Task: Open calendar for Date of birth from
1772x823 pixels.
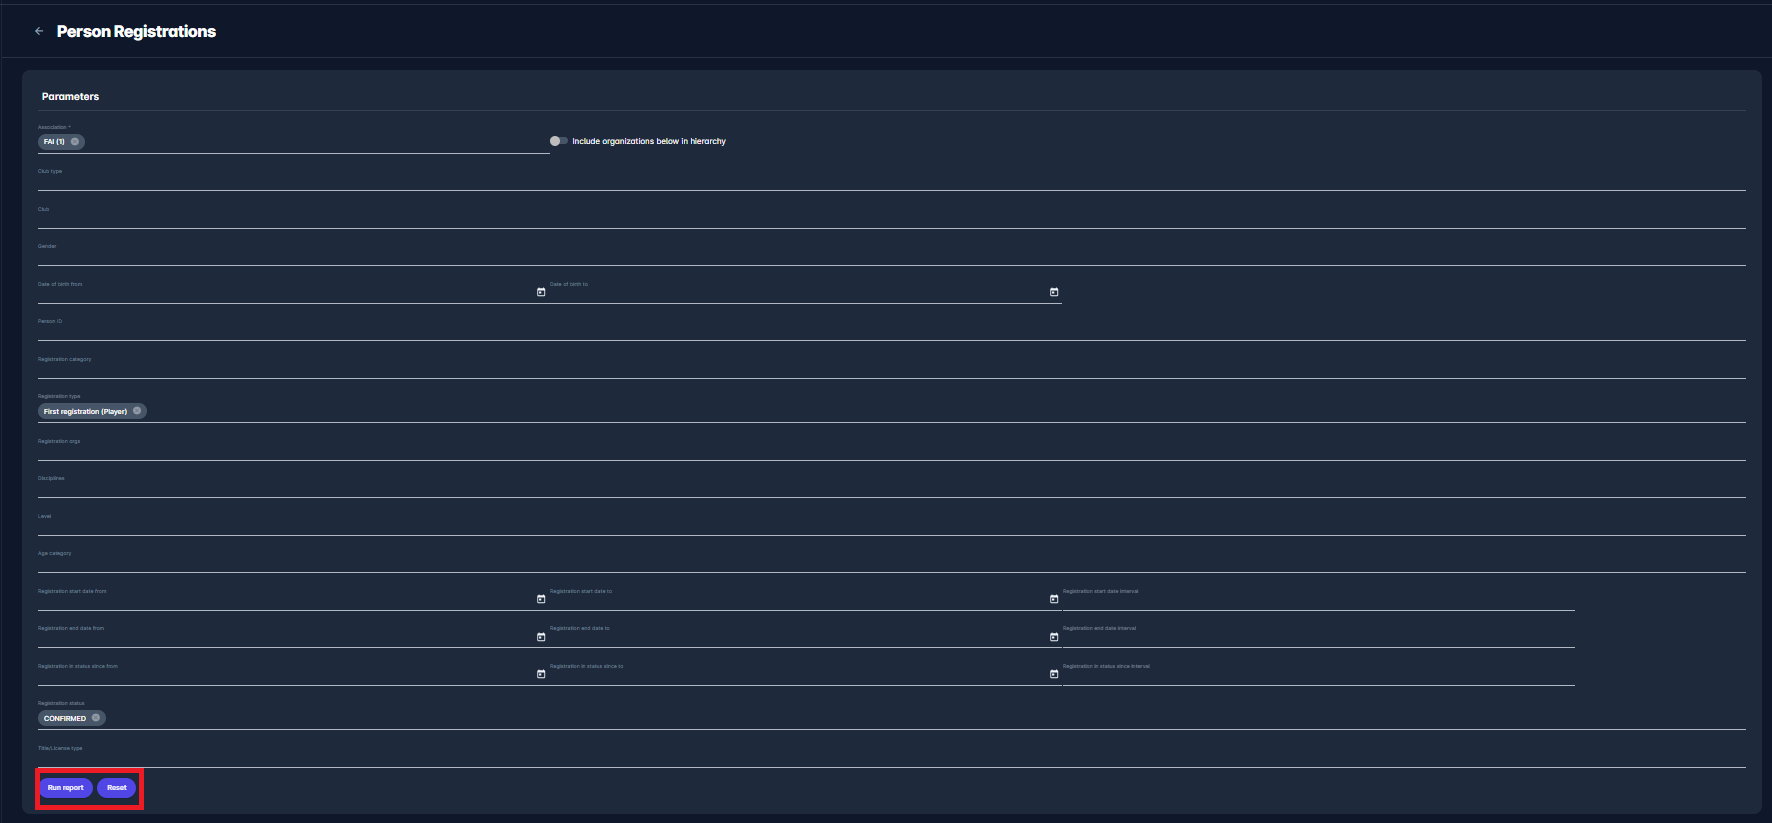Action: pyautogui.click(x=541, y=292)
